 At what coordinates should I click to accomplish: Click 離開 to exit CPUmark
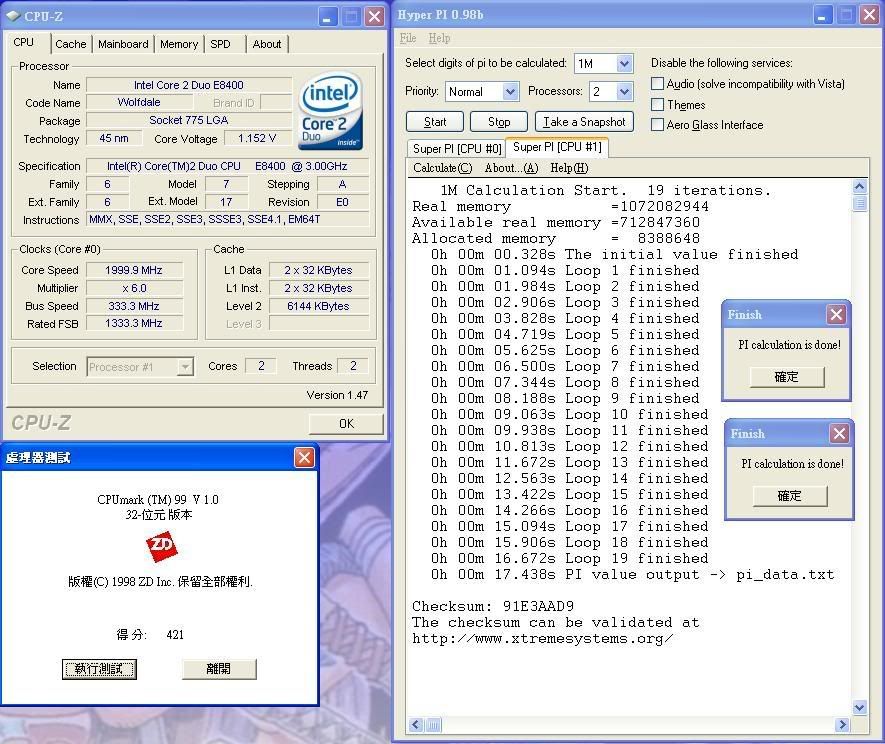pos(218,669)
